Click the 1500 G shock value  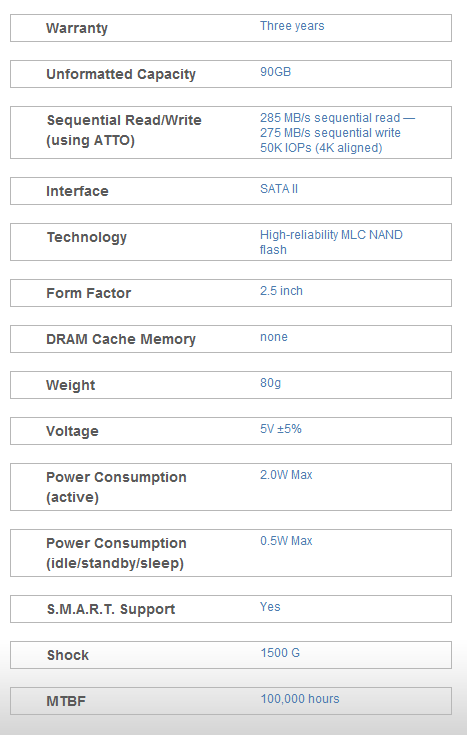coord(280,653)
